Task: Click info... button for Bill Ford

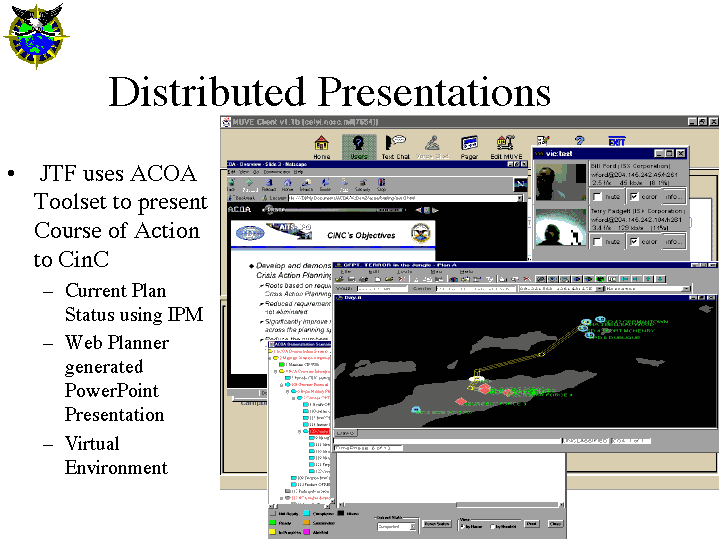Action: tap(674, 197)
